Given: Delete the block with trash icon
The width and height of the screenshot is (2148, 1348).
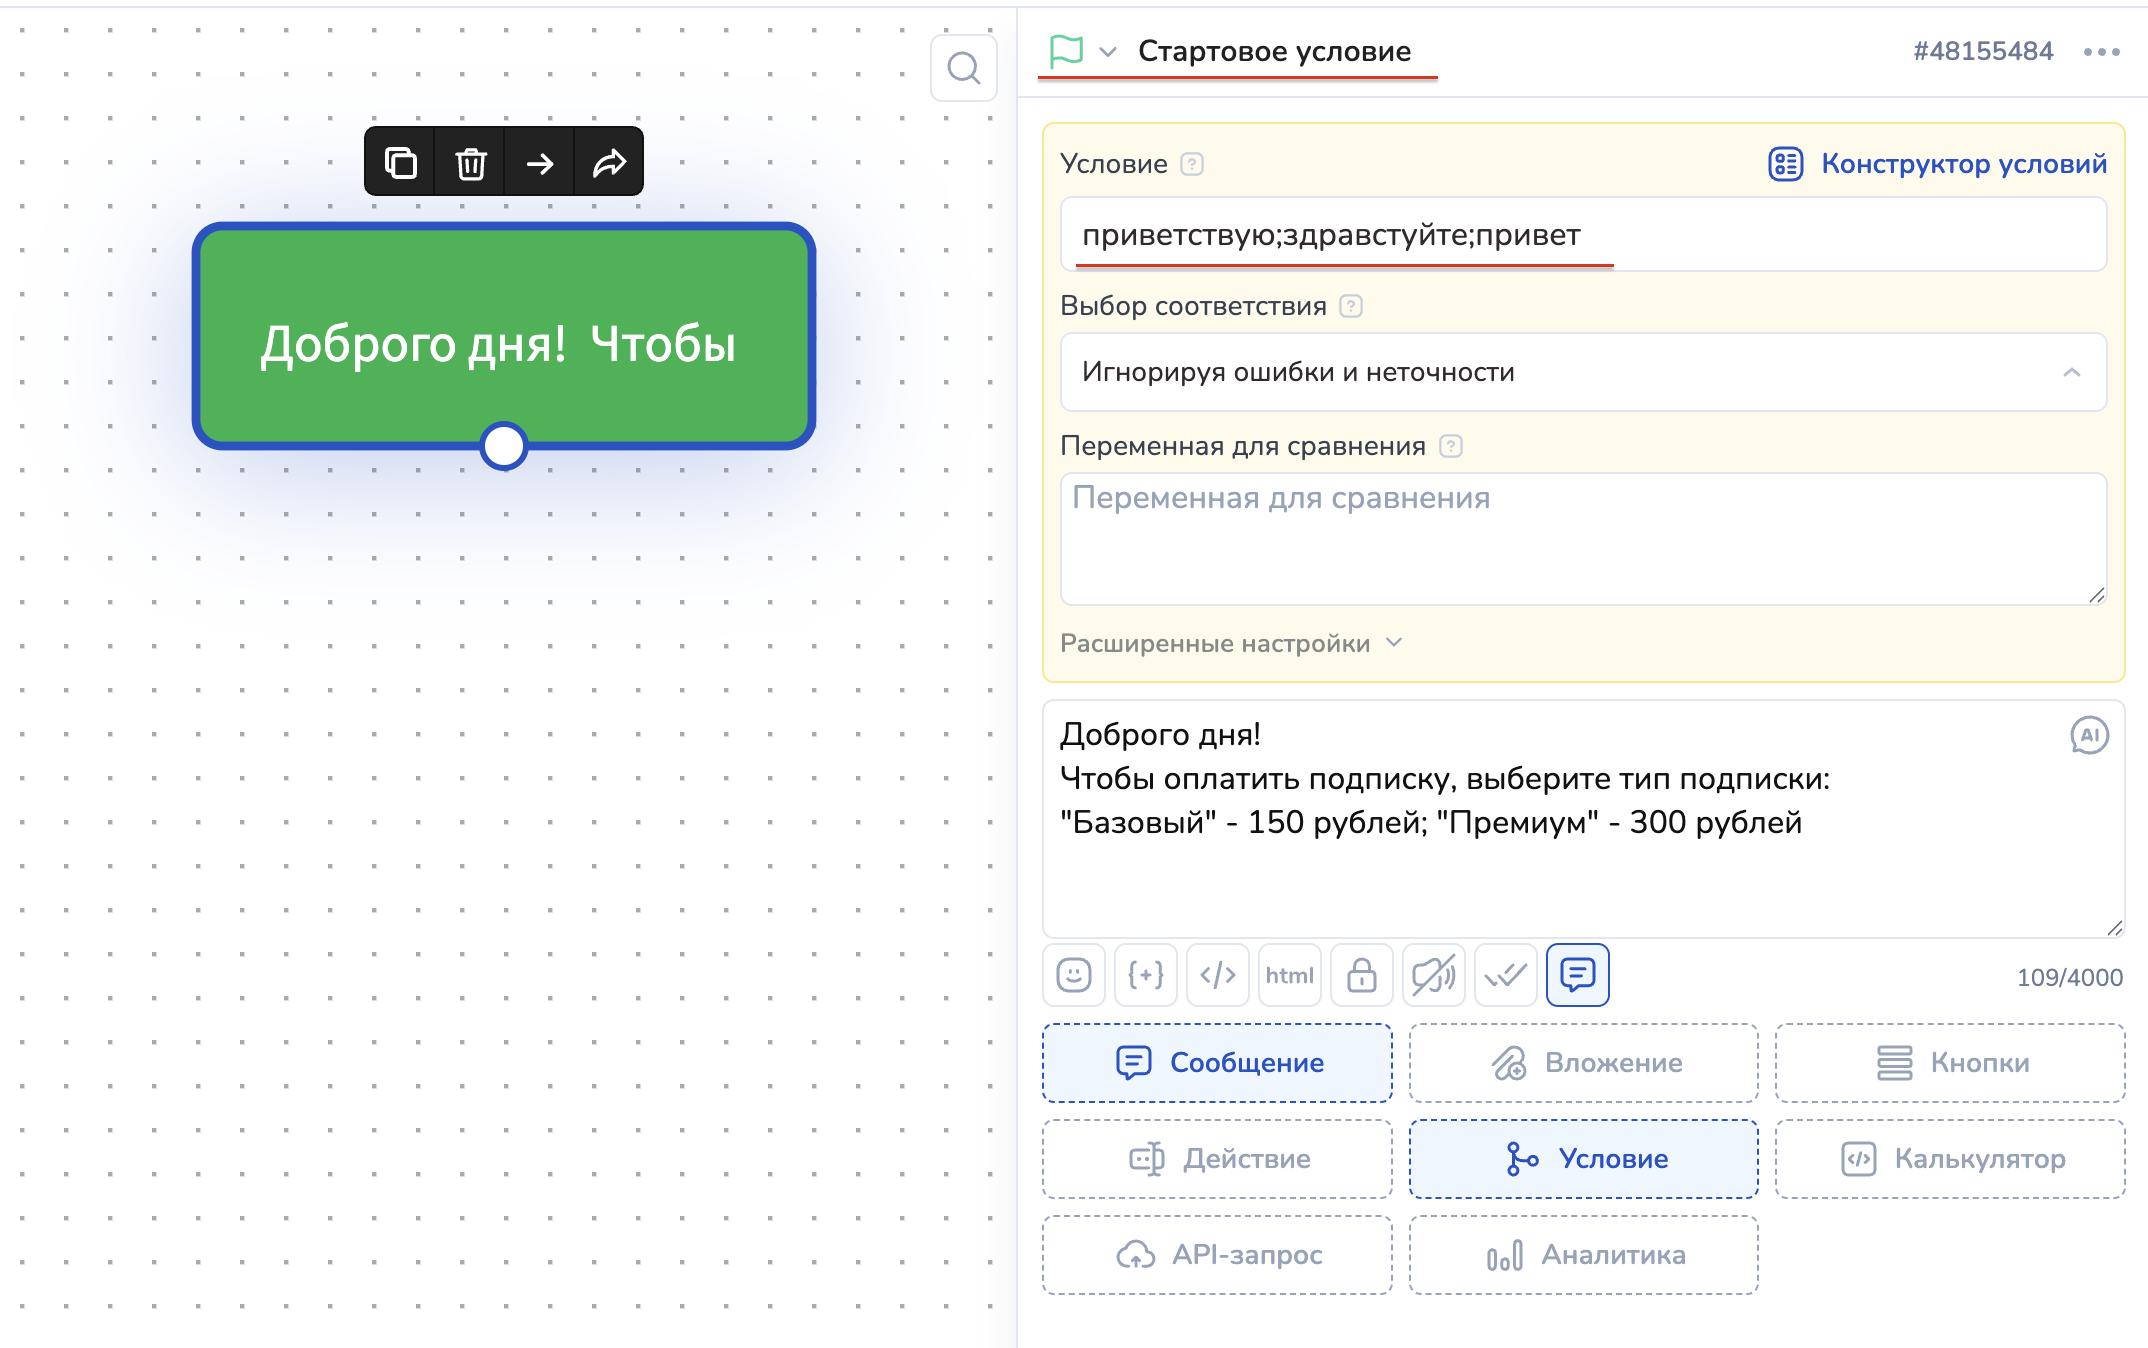Looking at the screenshot, I should [470, 162].
